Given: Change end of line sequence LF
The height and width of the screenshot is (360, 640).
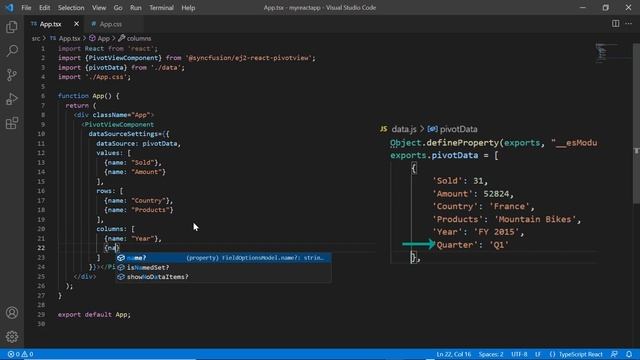Looking at the screenshot, I should [538, 354].
